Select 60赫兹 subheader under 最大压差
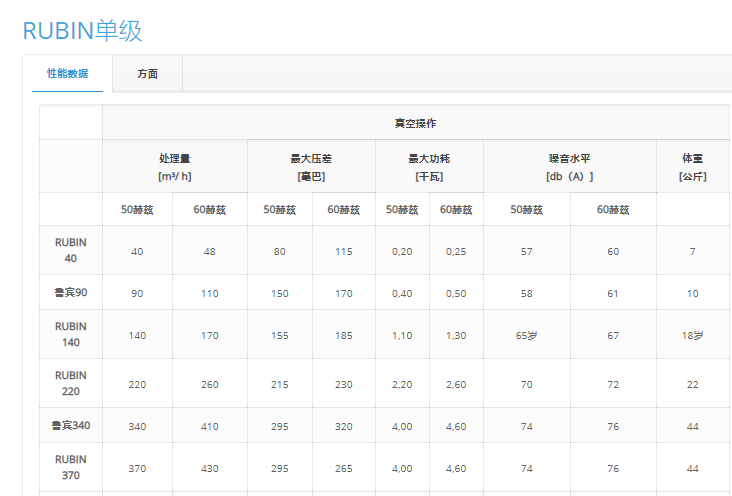 coord(344,210)
